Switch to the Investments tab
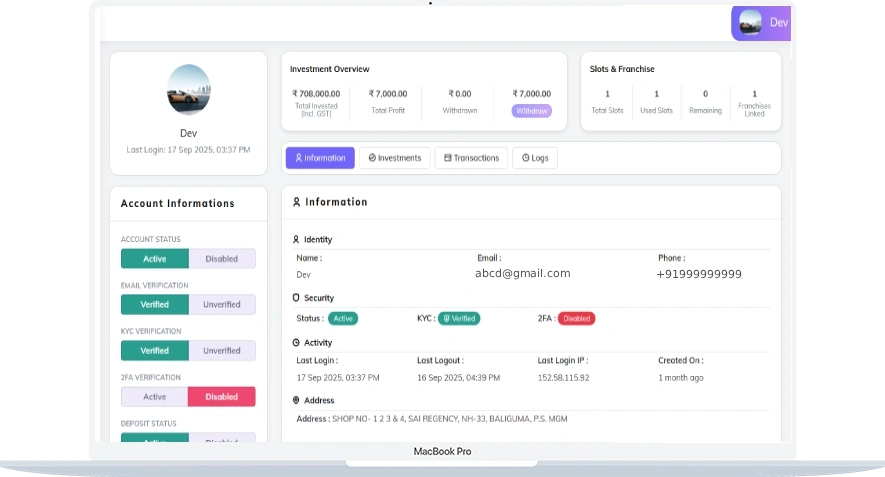885x477 pixels. coord(395,158)
